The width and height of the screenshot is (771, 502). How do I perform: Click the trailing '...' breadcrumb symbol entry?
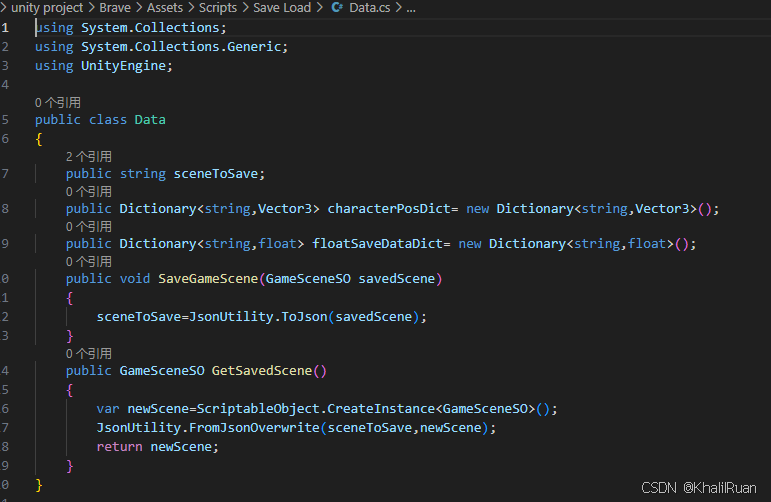point(411,8)
